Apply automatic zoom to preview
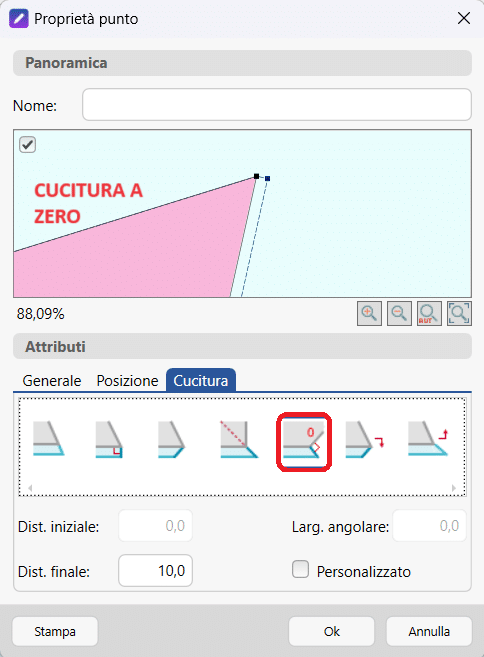This screenshot has height=657, width=484. pyautogui.click(x=429, y=313)
